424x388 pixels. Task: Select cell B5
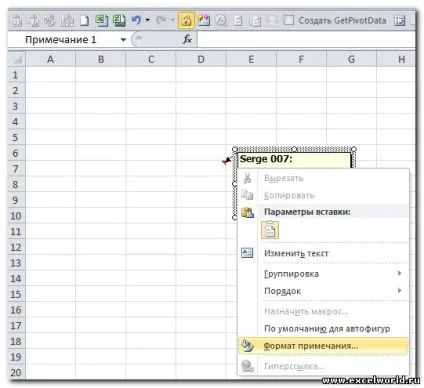(101, 137)
